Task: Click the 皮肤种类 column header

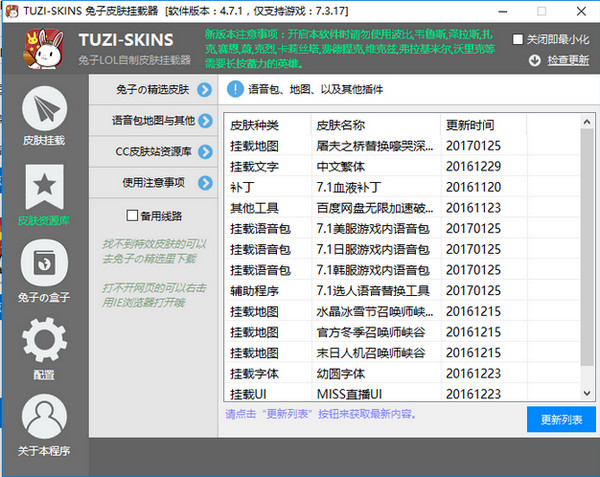Action: coord(268,125)
